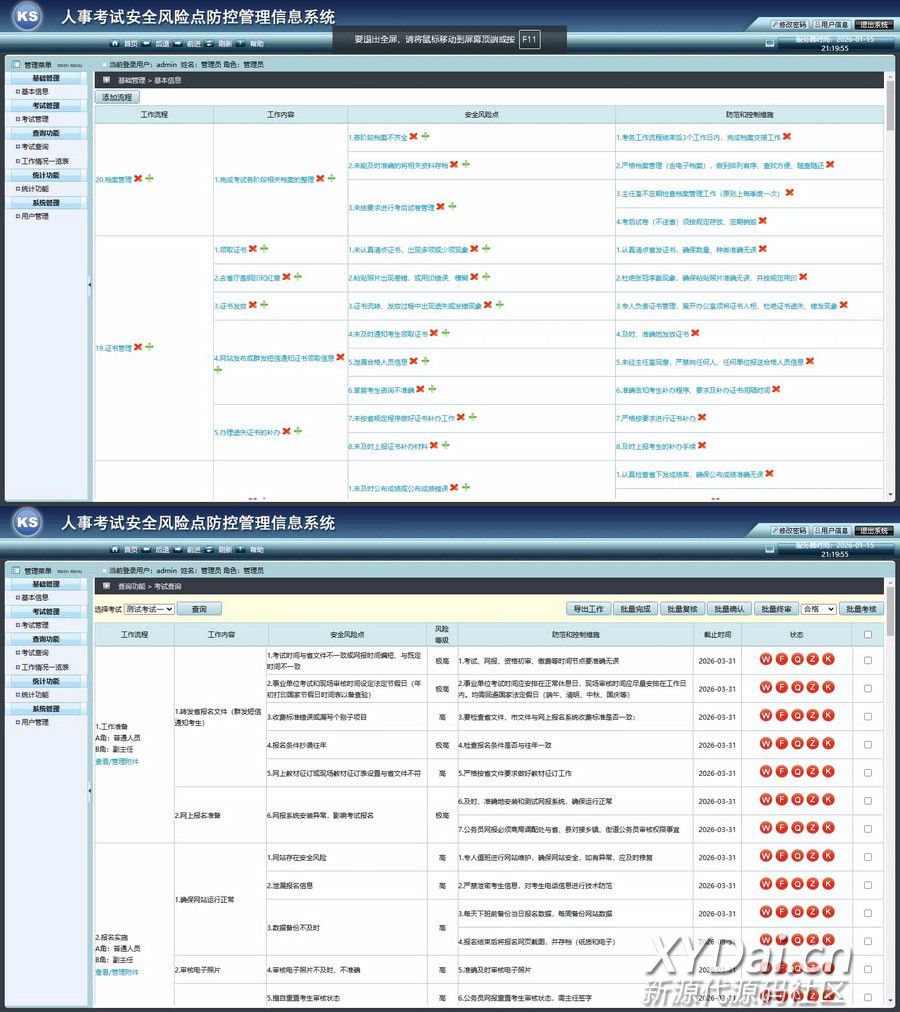The width and height of the screenshot is (900, 1012).
Task: Collapse the 基础管理 section under 添加流程 page
Action: pyautogui.click(x=46, y=78)
